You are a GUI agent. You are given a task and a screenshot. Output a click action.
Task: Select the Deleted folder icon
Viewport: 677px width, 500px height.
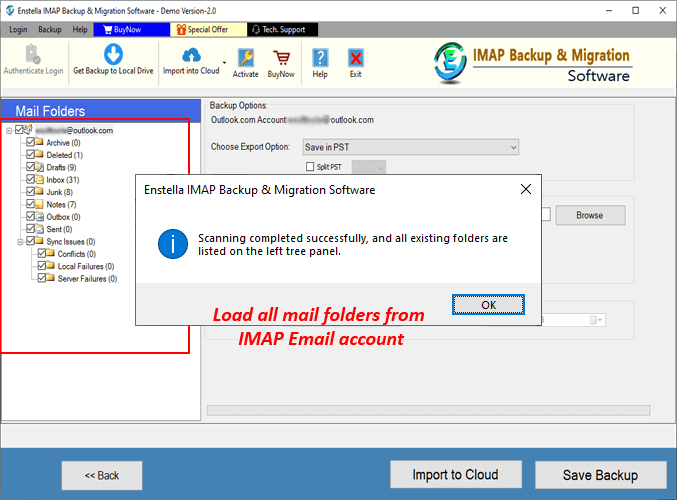pyautogui.click(x=39, y=154)
